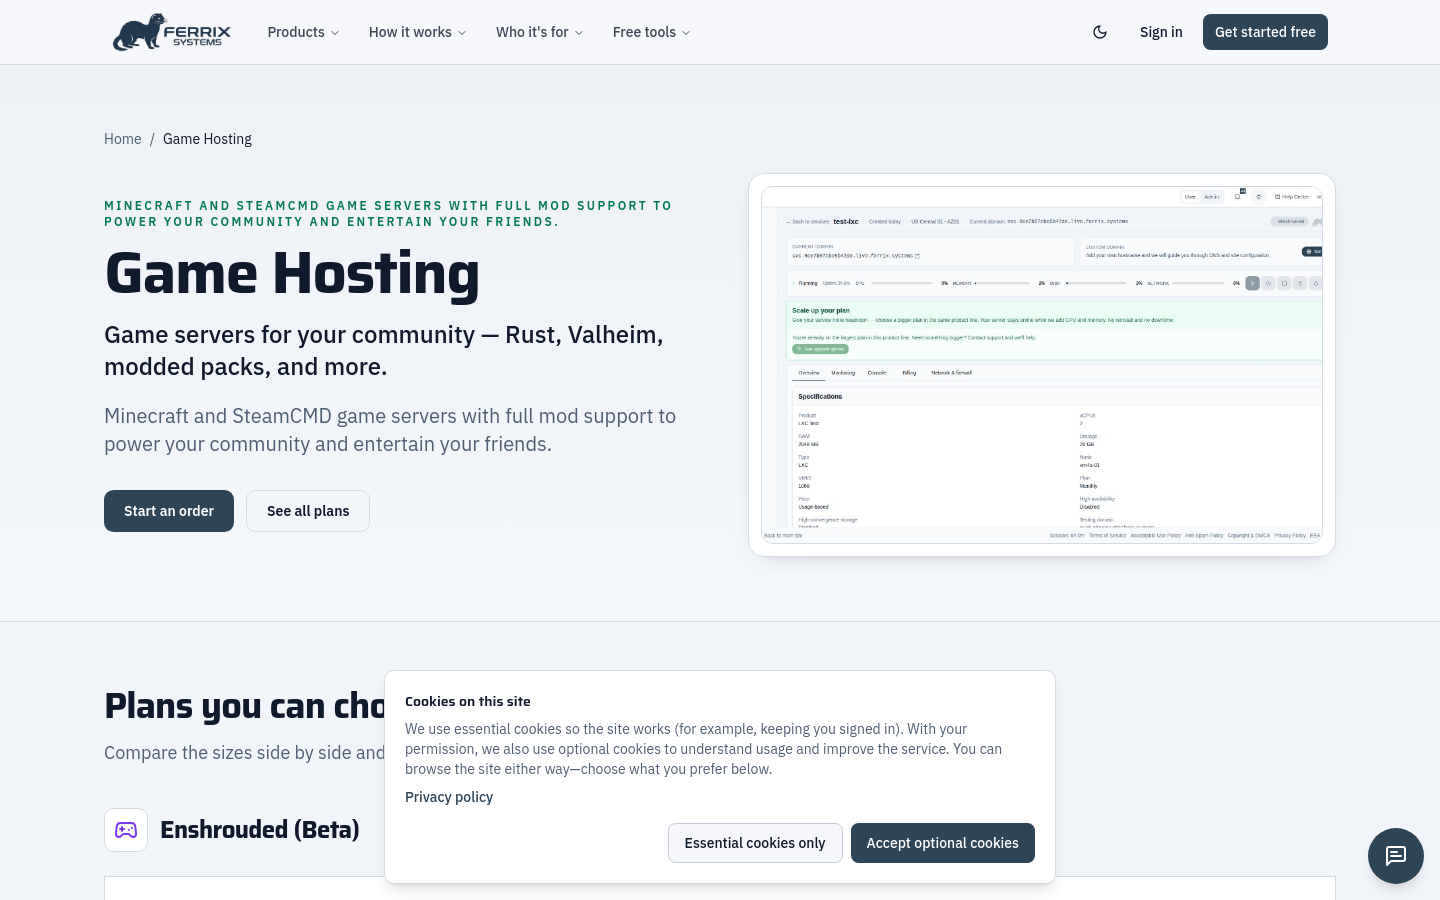Click the Enshrouded (Beta) heading

(260, 830)
